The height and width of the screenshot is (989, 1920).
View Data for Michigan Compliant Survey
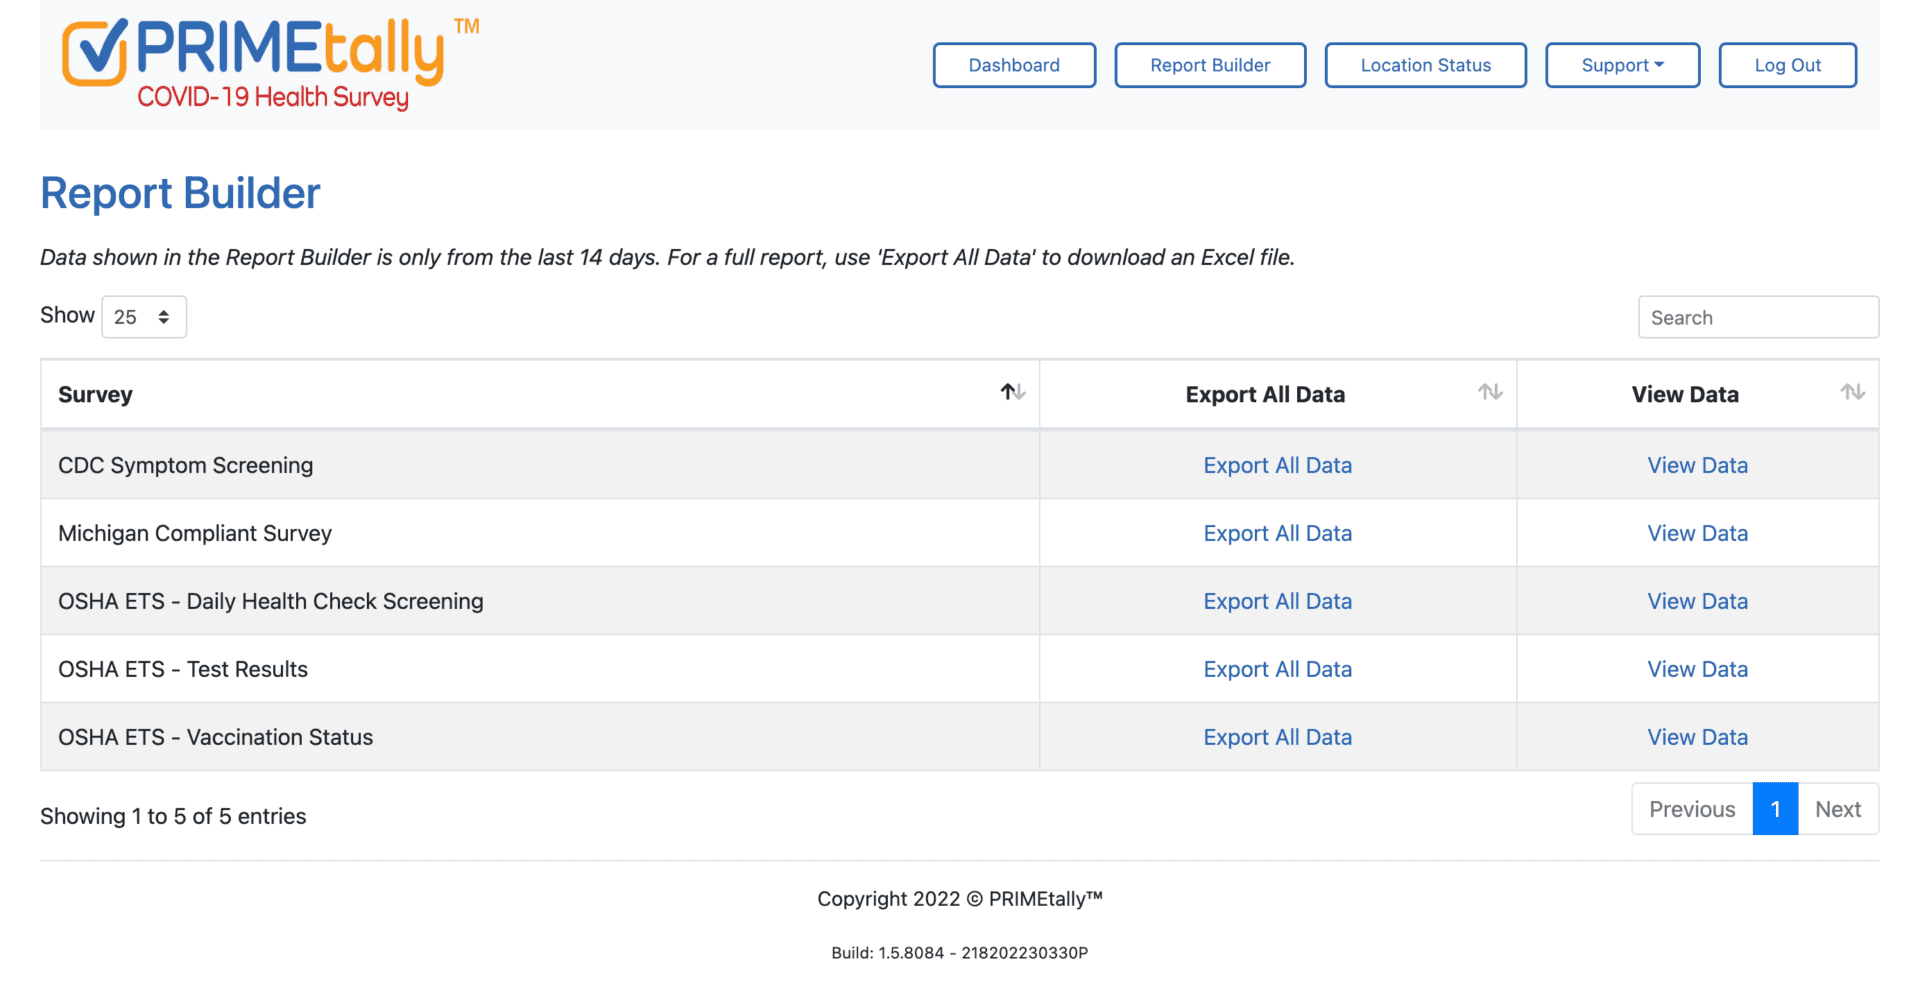pyautogui.click(x=1697, y=533)
